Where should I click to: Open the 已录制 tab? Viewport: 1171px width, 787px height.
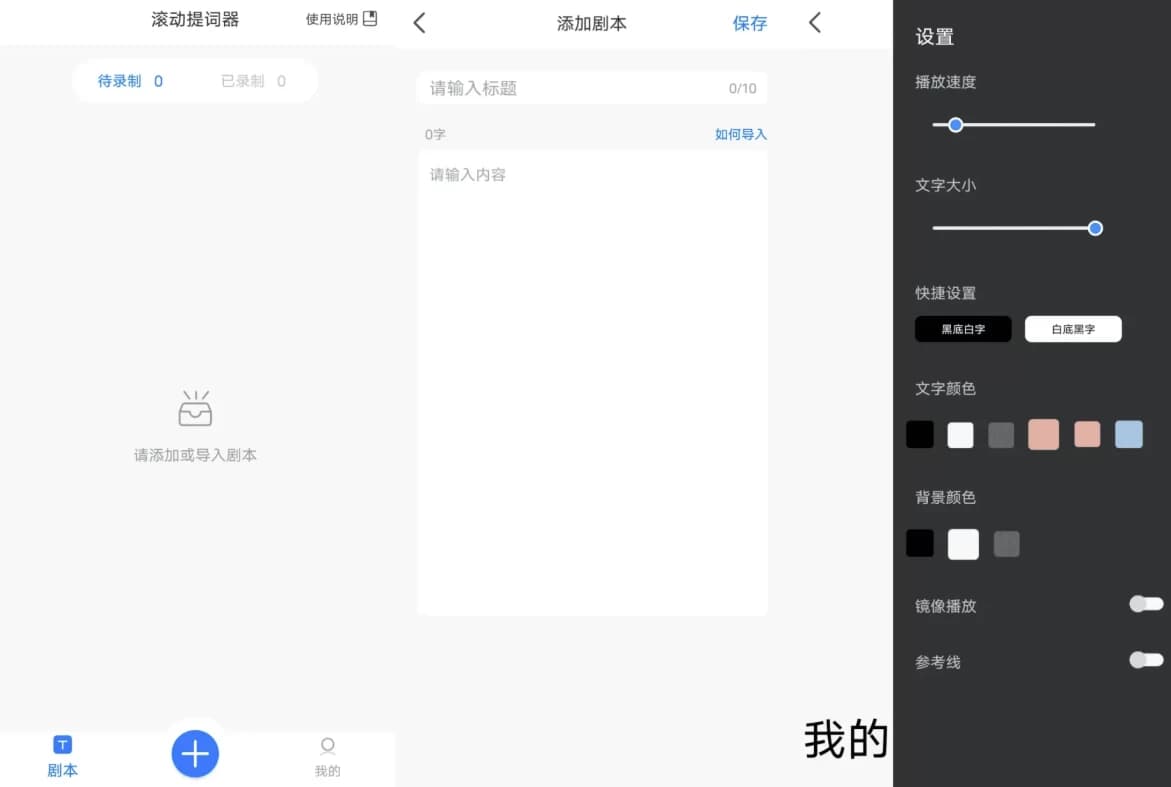click(x=255, y=81)
